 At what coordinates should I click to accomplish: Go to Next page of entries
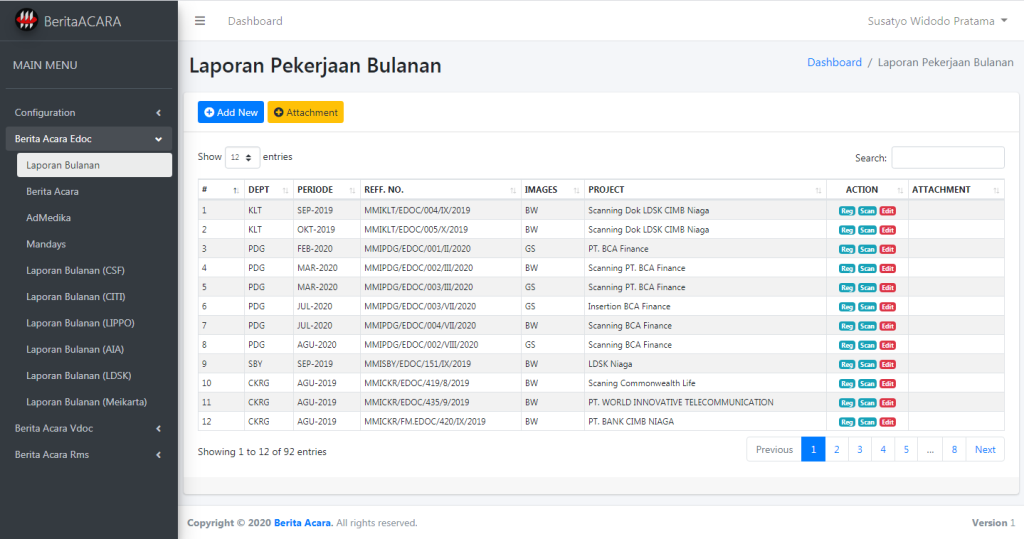click(985, 449)
